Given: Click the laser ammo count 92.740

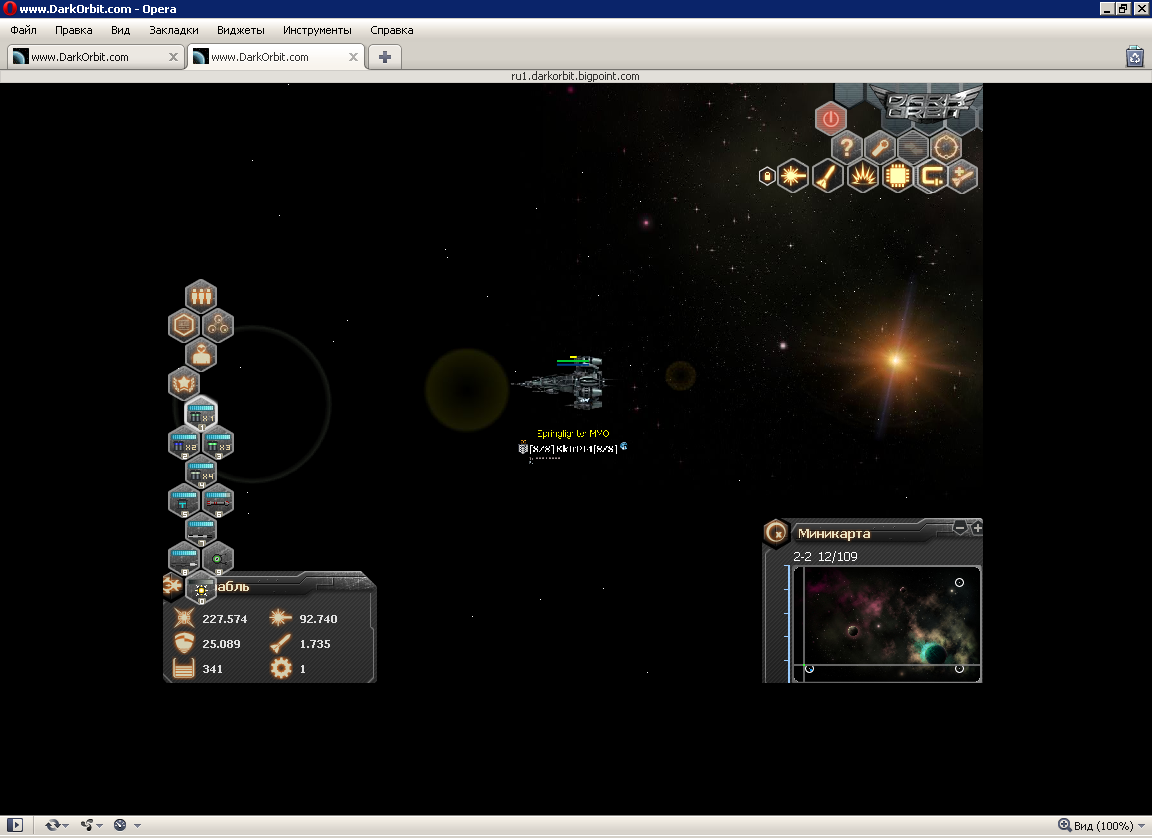Looking at the screenshot, I should coord(318,619).
